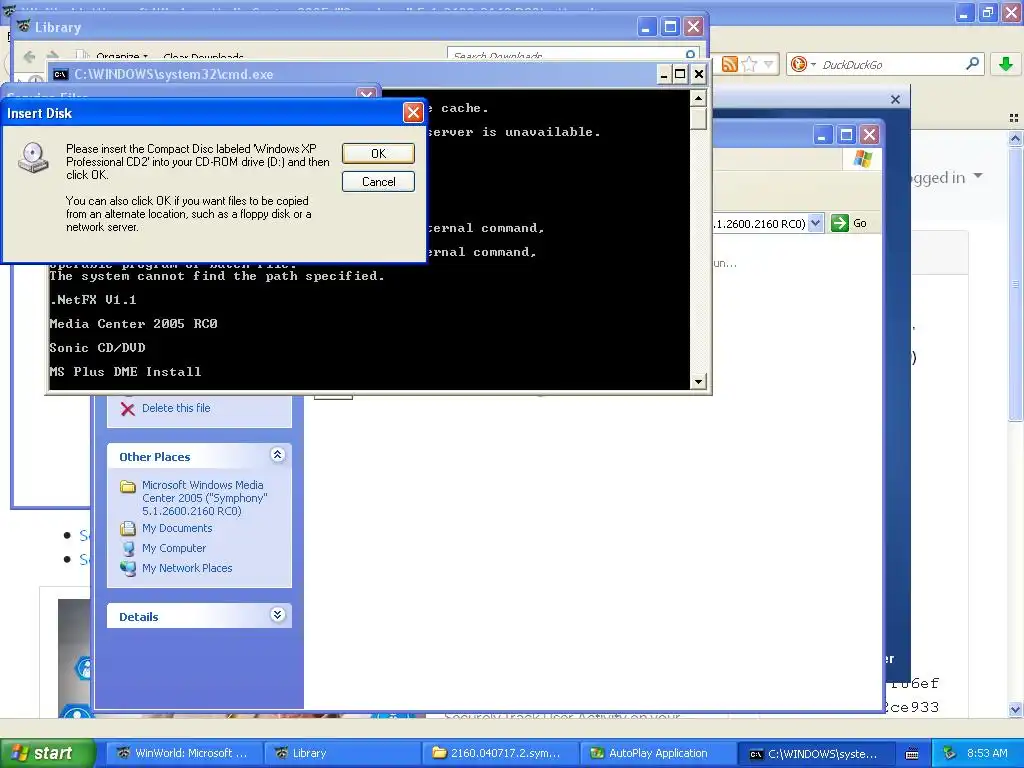Click Delete this file link

(x=176, y=408)
